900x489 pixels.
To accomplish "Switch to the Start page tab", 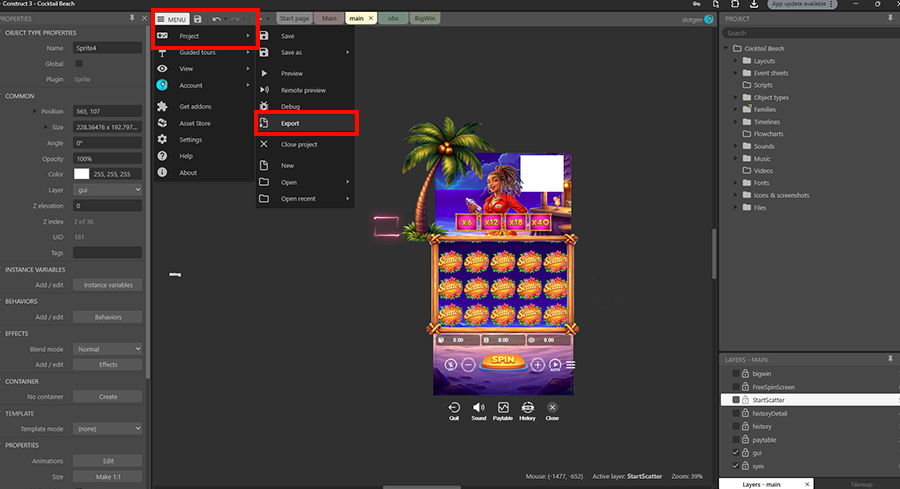I will click(294, 18).
